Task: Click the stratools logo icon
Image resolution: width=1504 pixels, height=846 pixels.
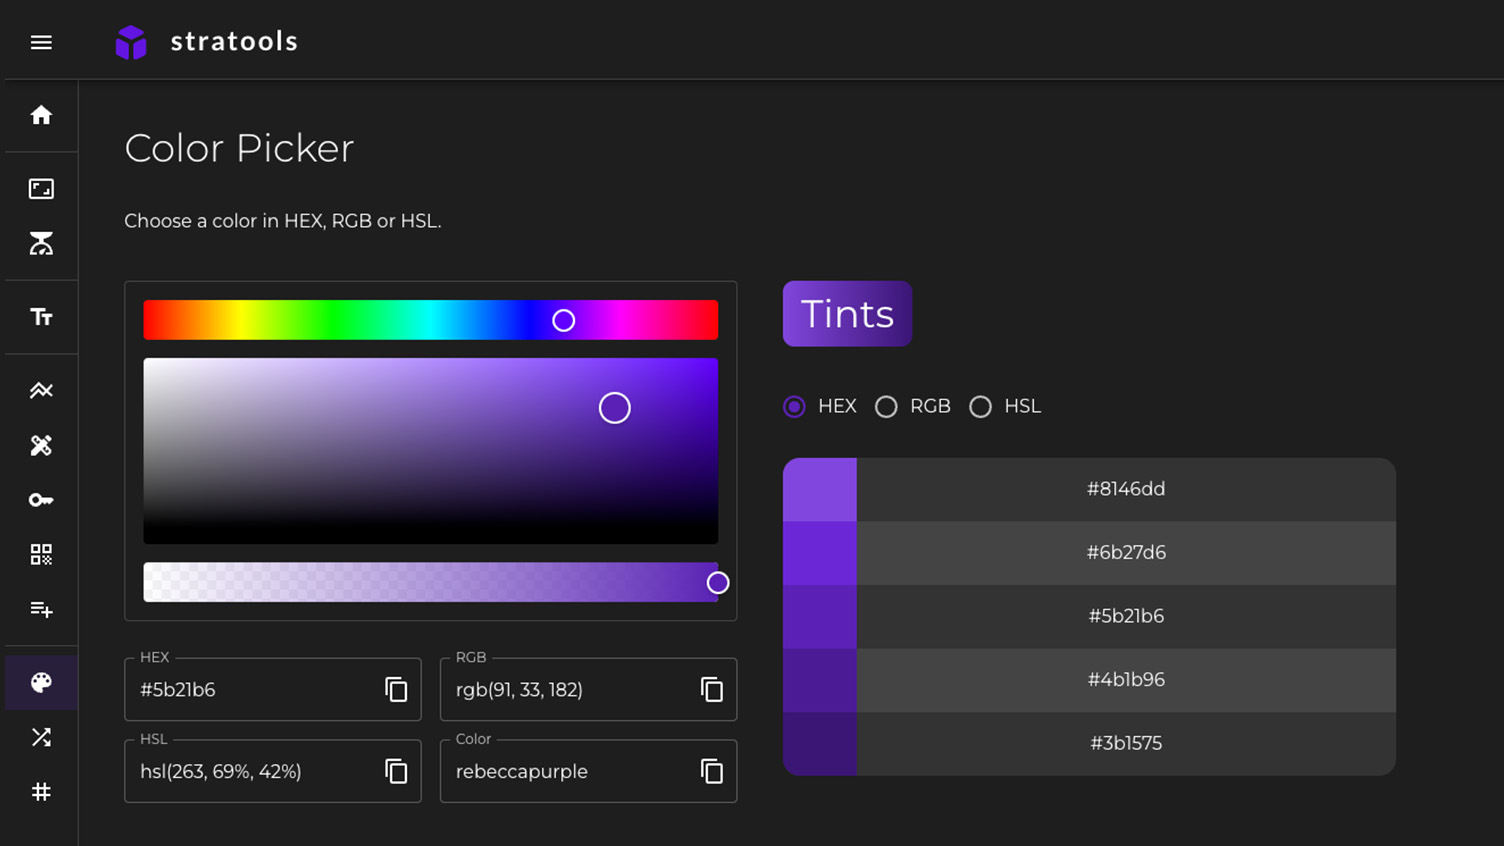Action: (x=130, y=41)
